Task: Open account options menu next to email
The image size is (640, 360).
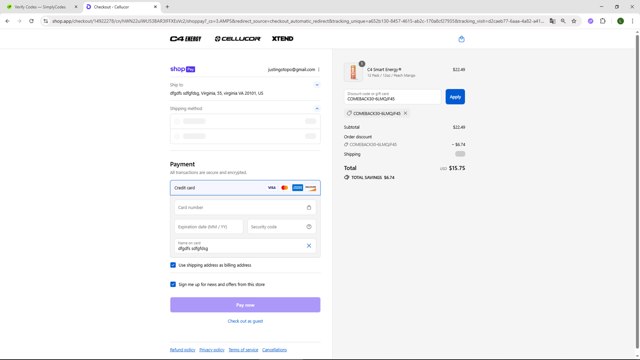Action: tap(319, 69)
